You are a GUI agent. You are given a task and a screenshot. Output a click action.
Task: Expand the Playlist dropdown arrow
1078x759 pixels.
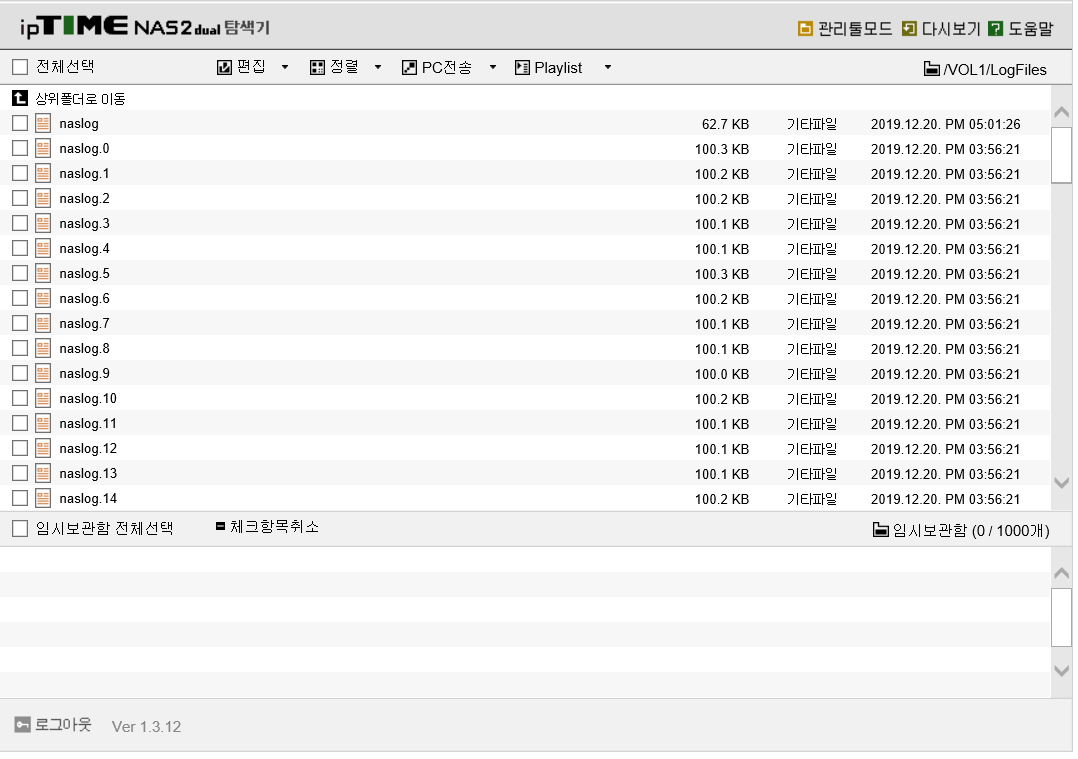pyautogui.click(x=608, y=67)
